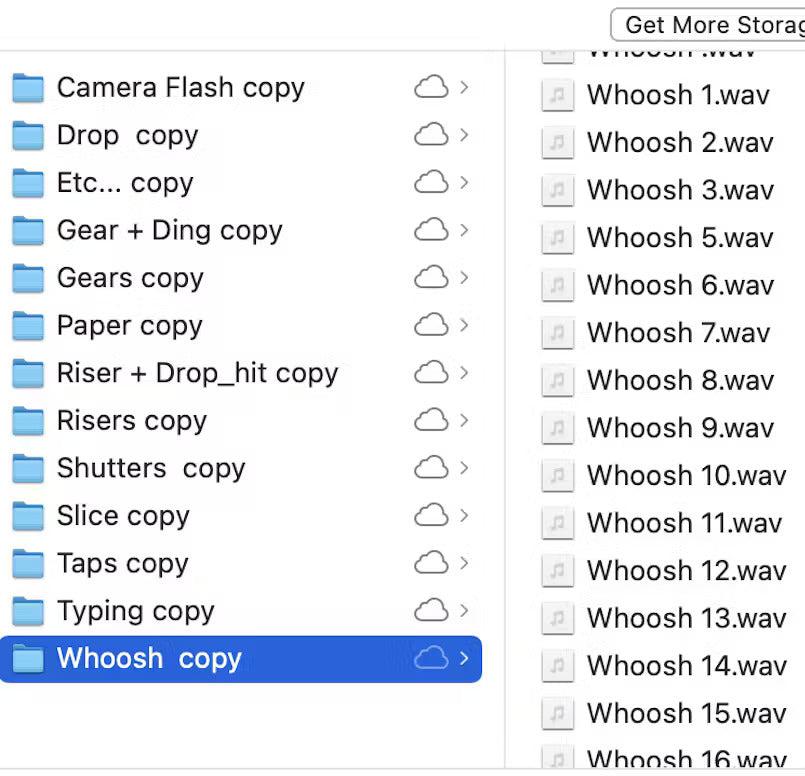Select the Shutters copy folder
The width and height of the screenshot is (805, 776).
point(150,468)
